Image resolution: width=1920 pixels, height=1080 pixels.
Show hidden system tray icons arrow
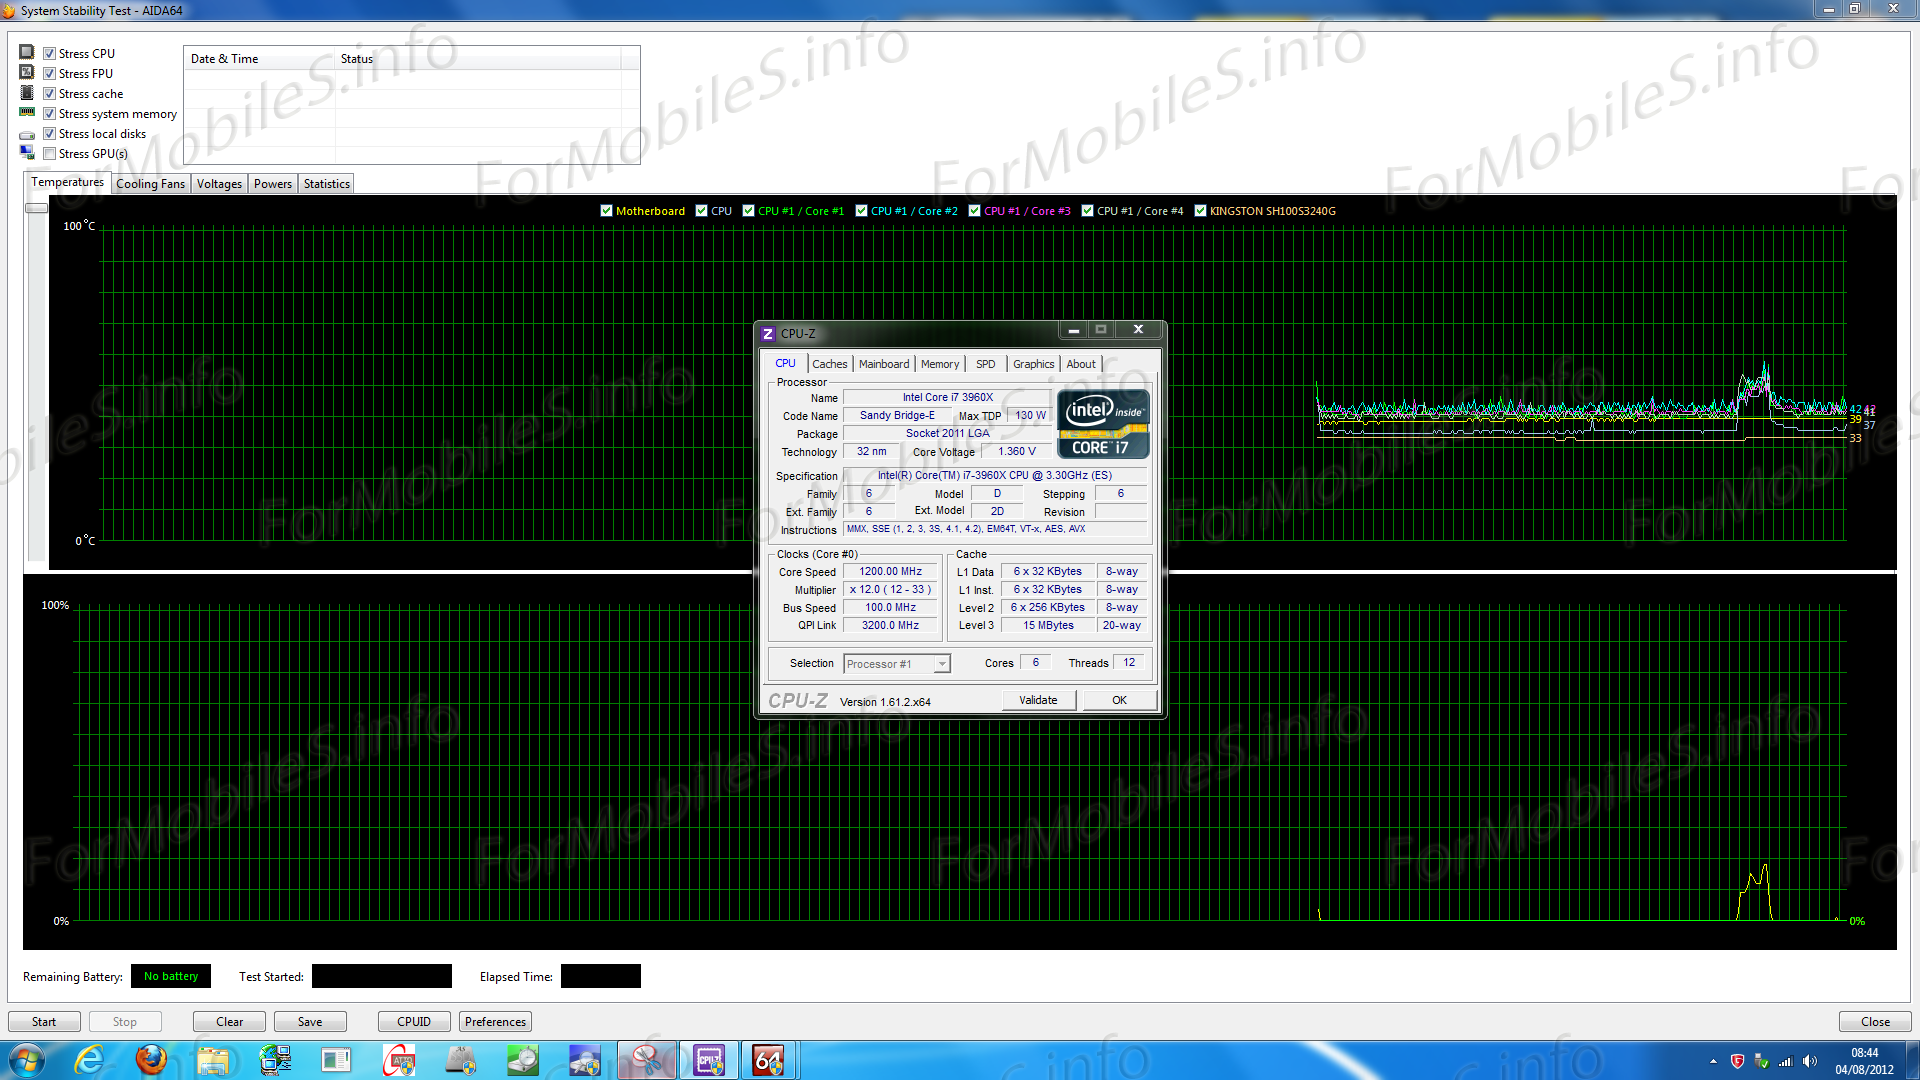pos(1713,1061)
